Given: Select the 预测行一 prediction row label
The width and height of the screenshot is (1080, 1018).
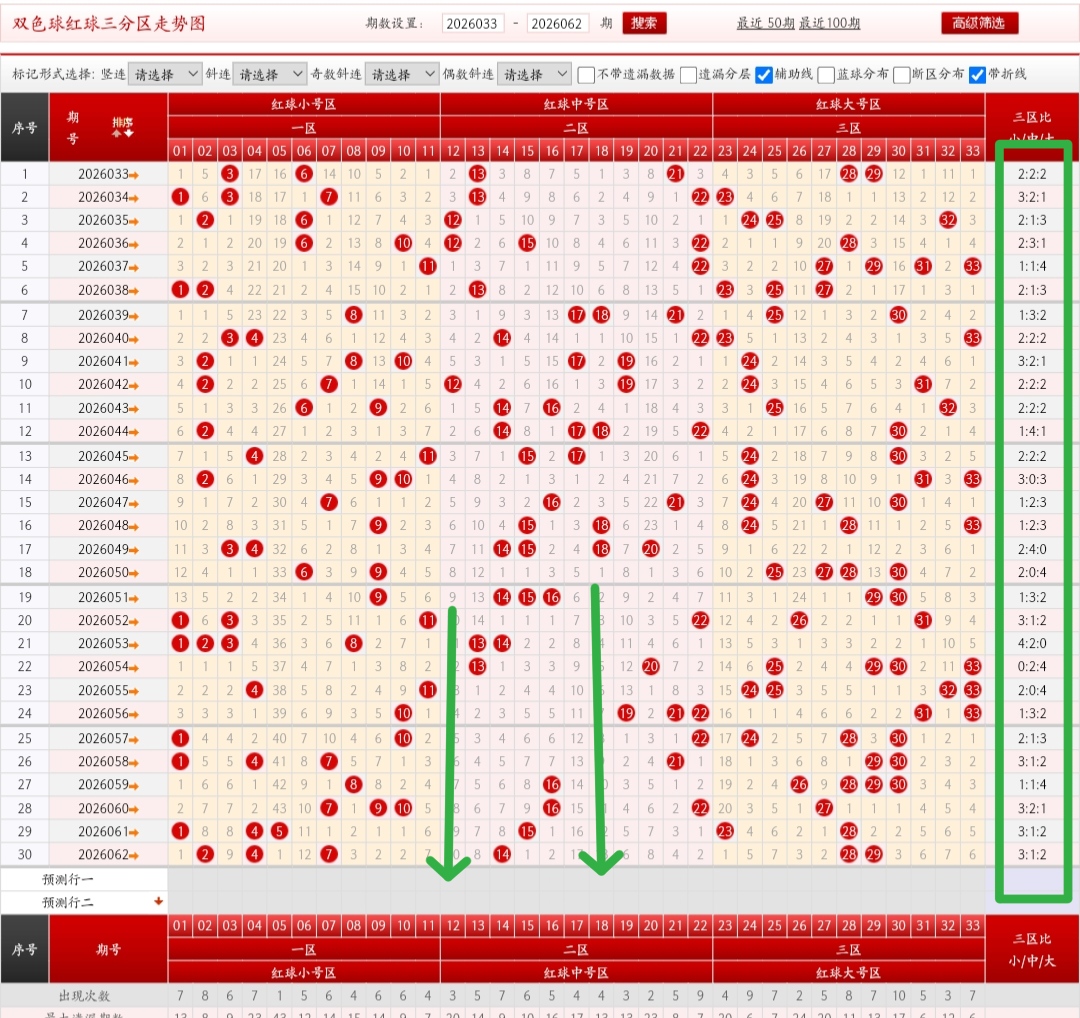Looking at the screenshot, I should (68, 879).
